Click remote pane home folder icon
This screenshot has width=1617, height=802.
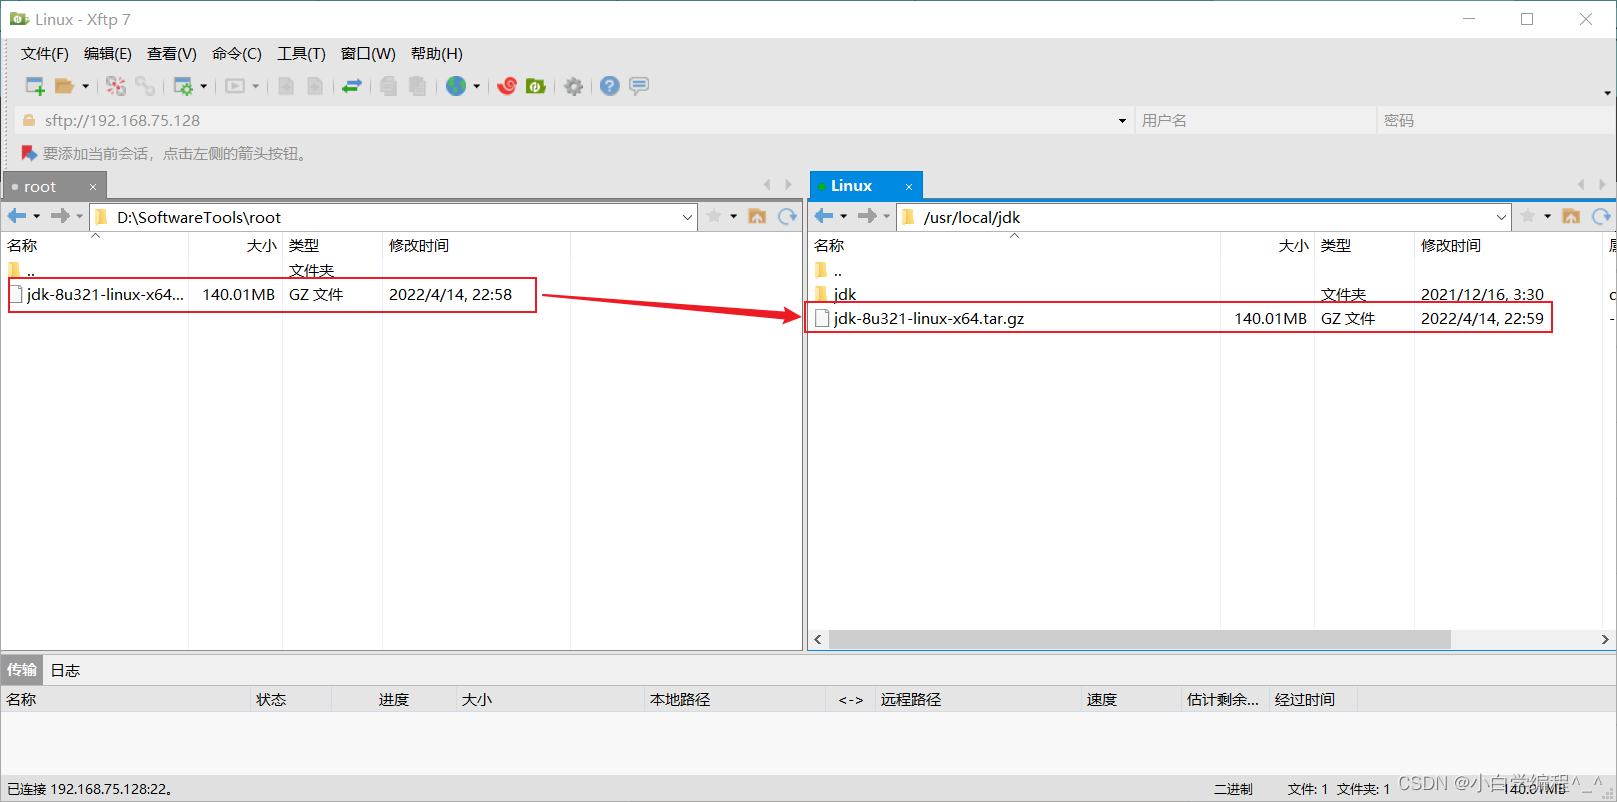1571,216
